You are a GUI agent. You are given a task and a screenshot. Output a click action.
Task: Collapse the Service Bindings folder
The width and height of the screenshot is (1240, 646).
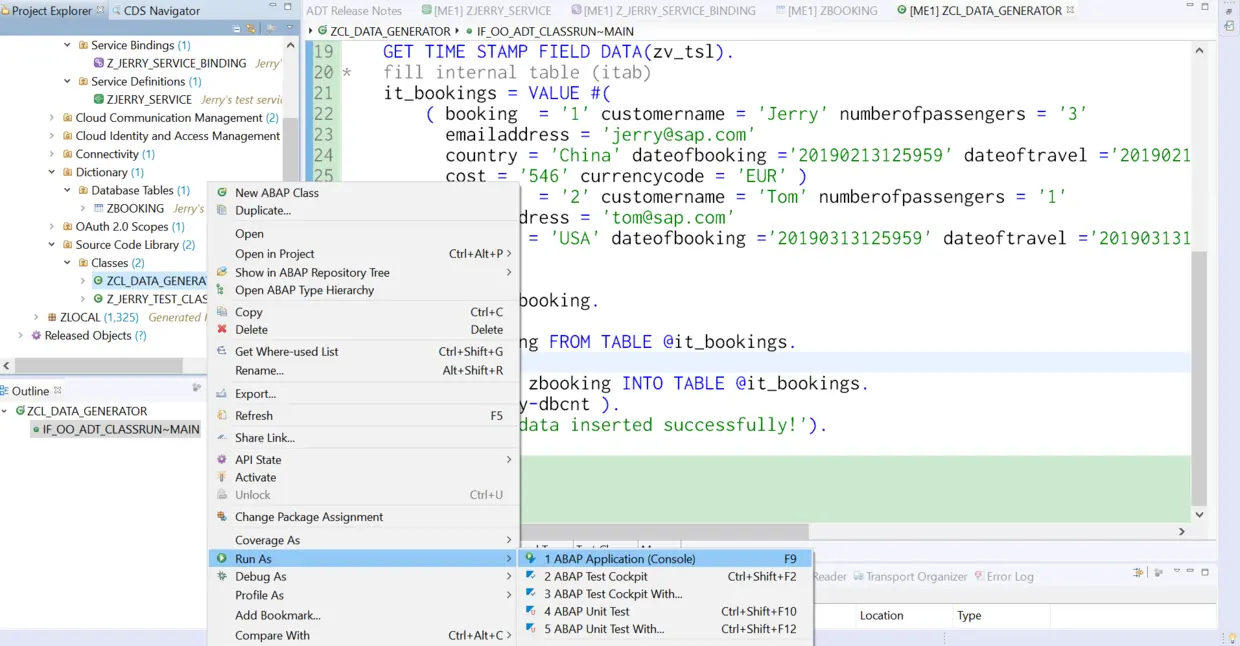[x=68, y=45]
